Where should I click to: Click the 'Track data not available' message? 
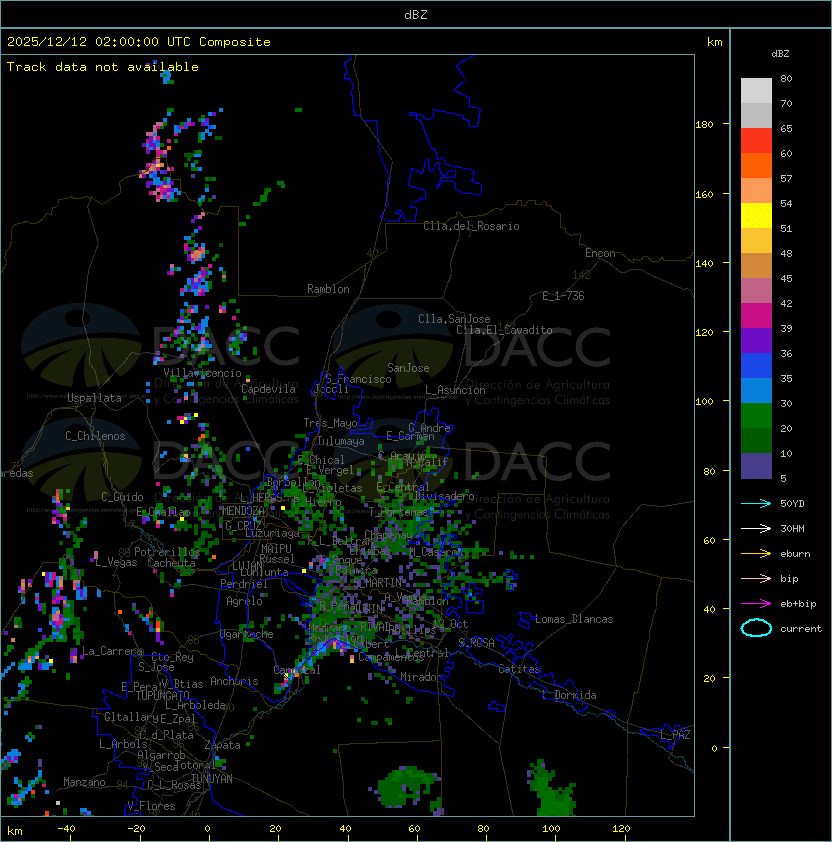[103, 67]
